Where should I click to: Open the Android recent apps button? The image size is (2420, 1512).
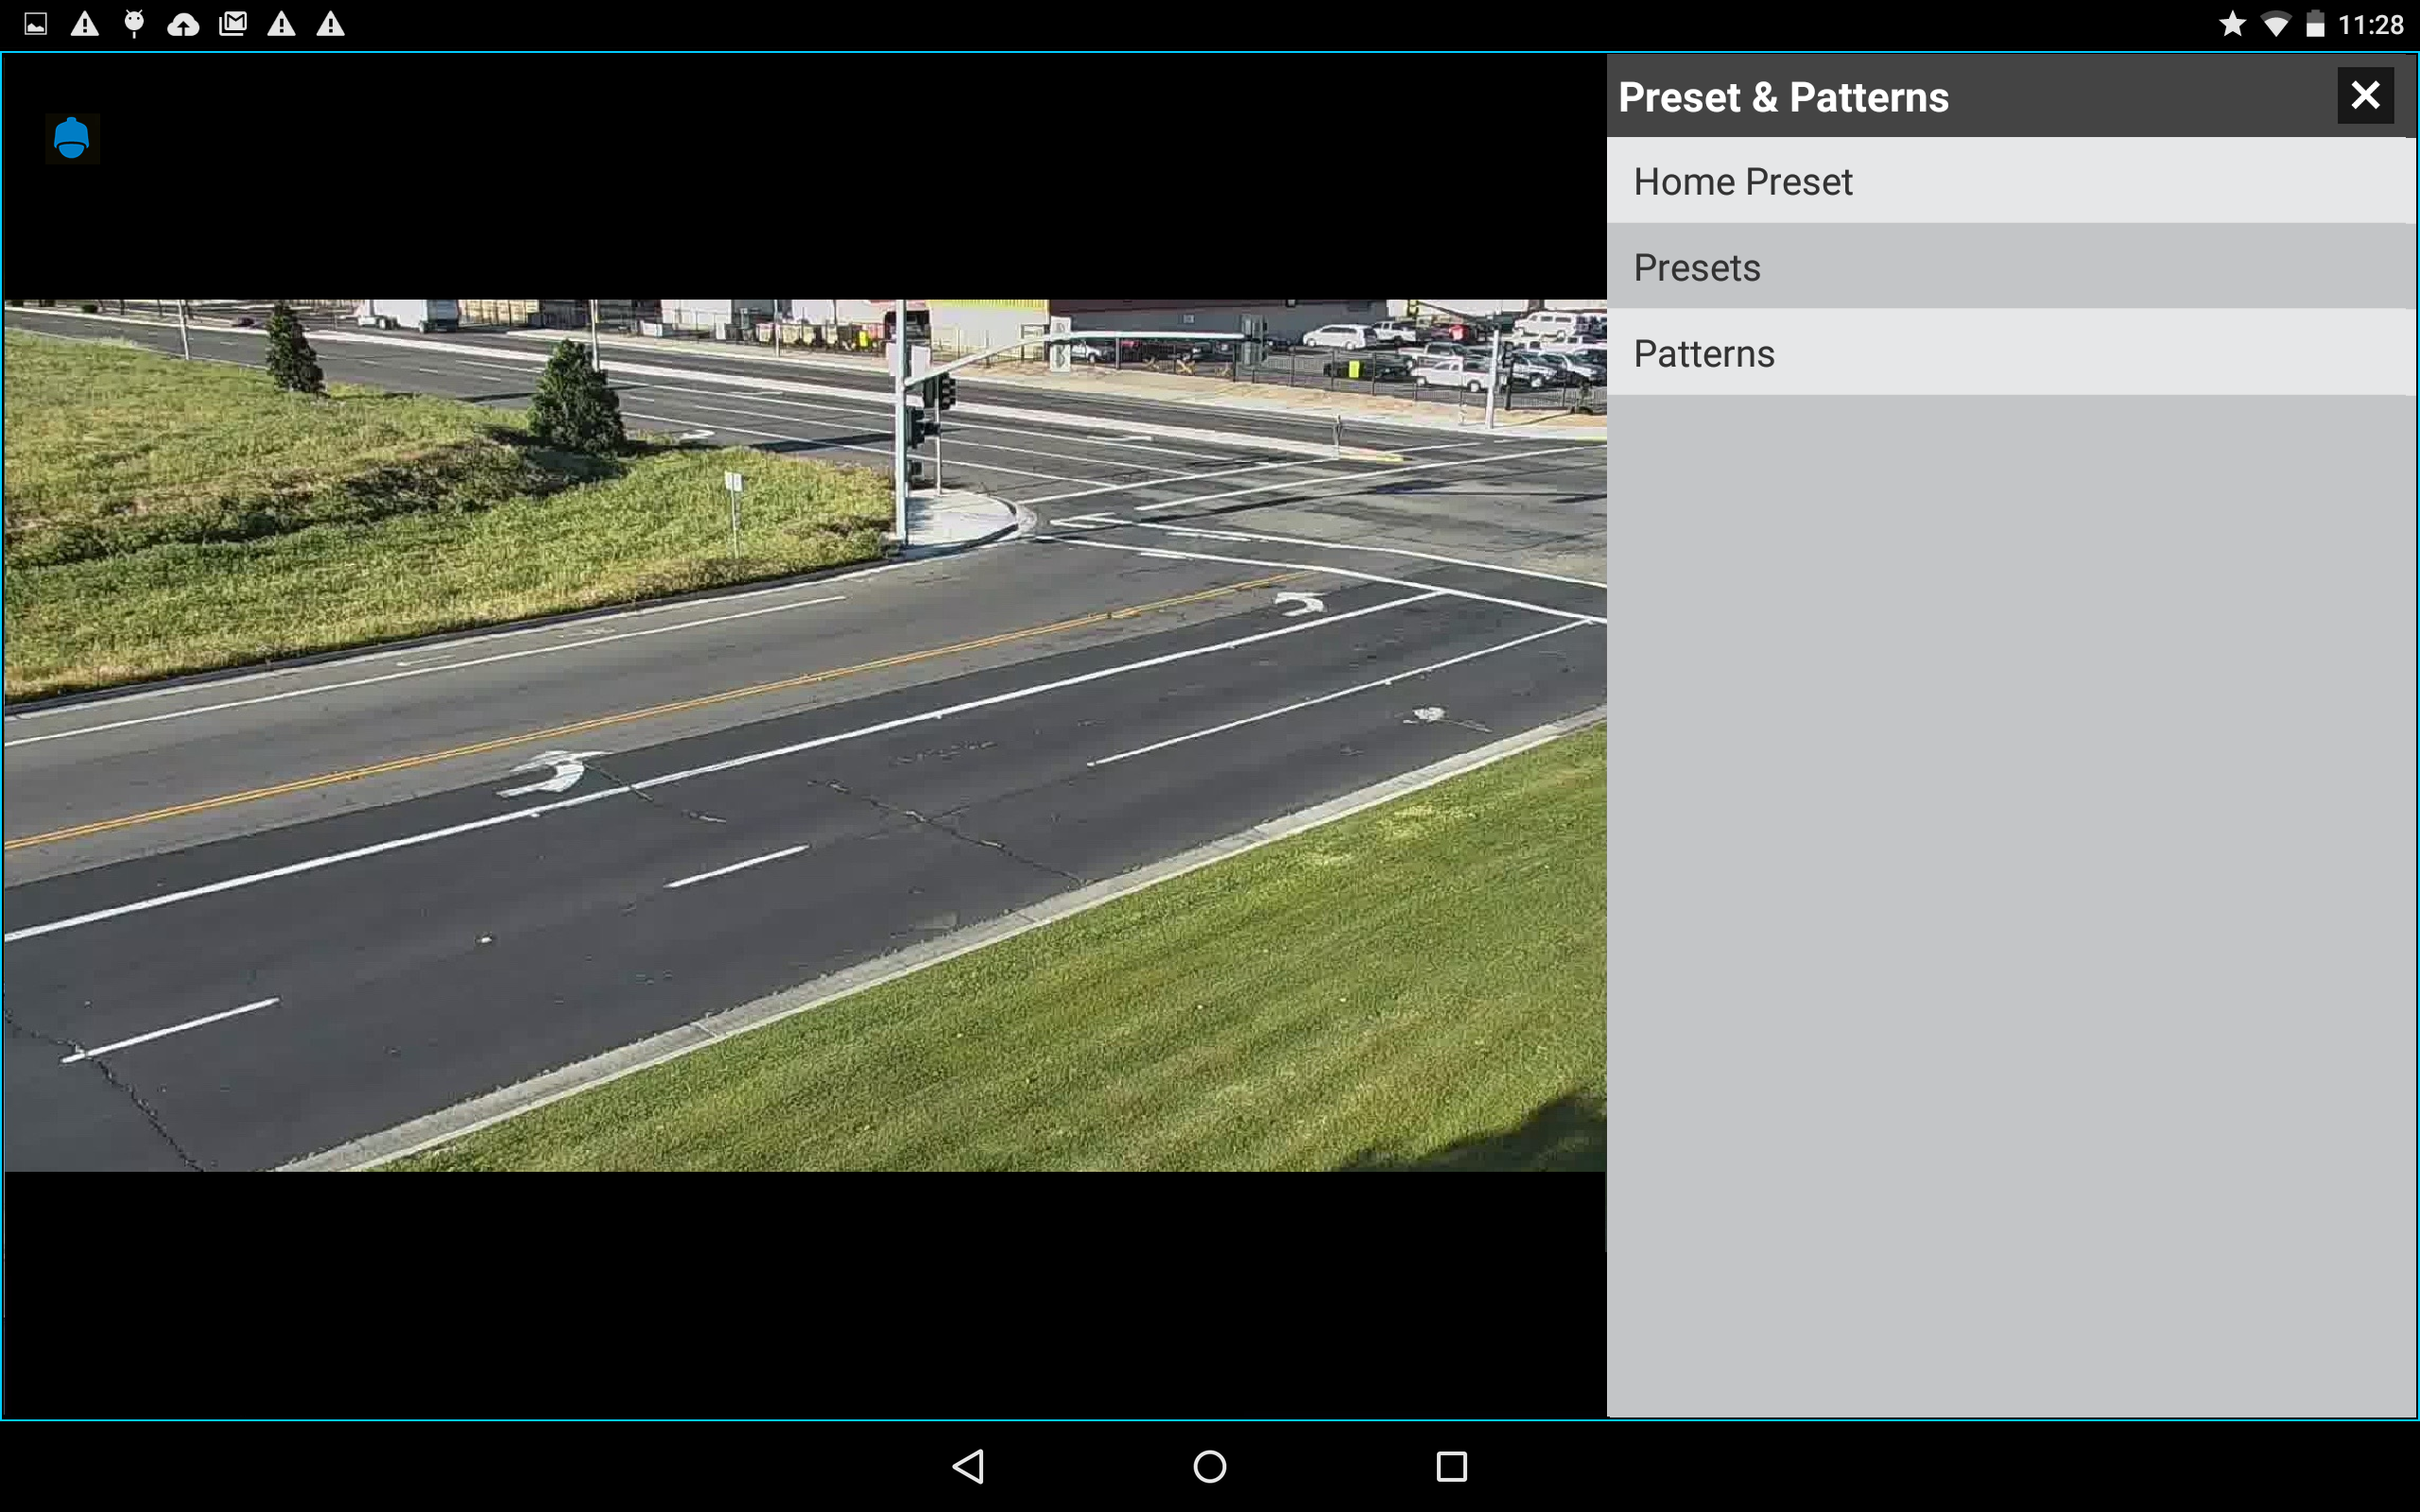[x=1451, y=1466]
